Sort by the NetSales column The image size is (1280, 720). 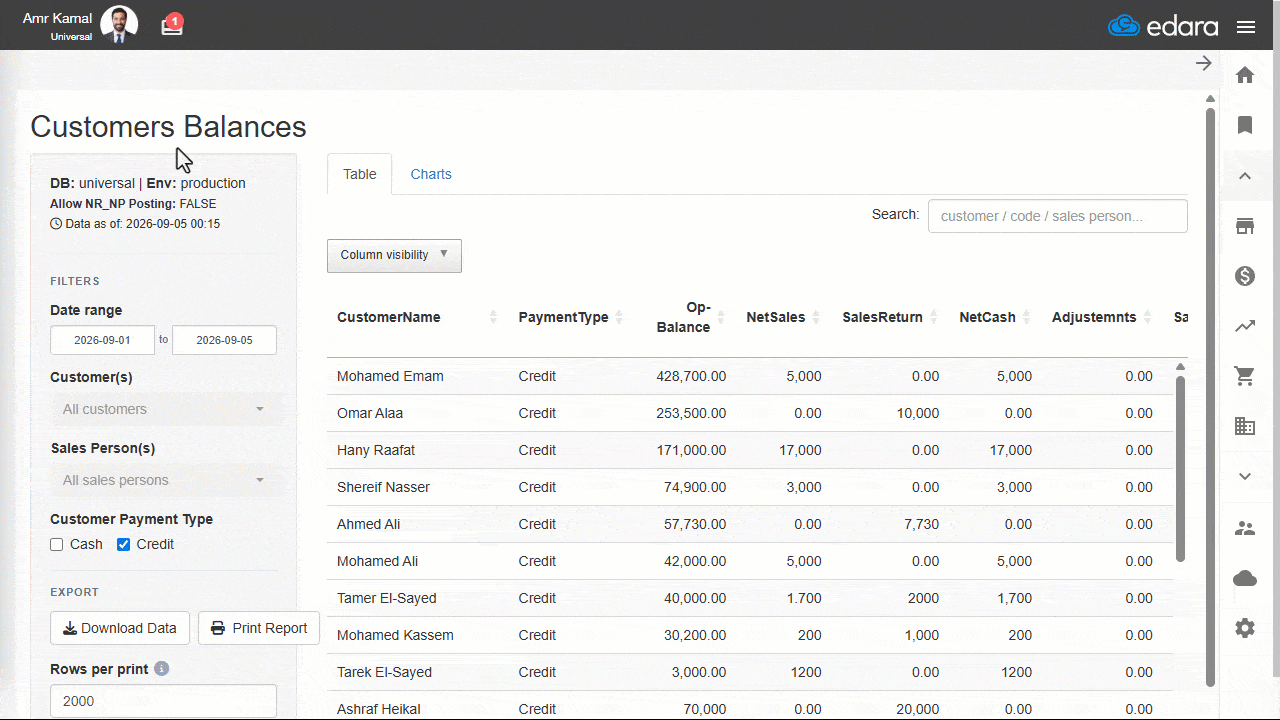[x=784, y=317]
